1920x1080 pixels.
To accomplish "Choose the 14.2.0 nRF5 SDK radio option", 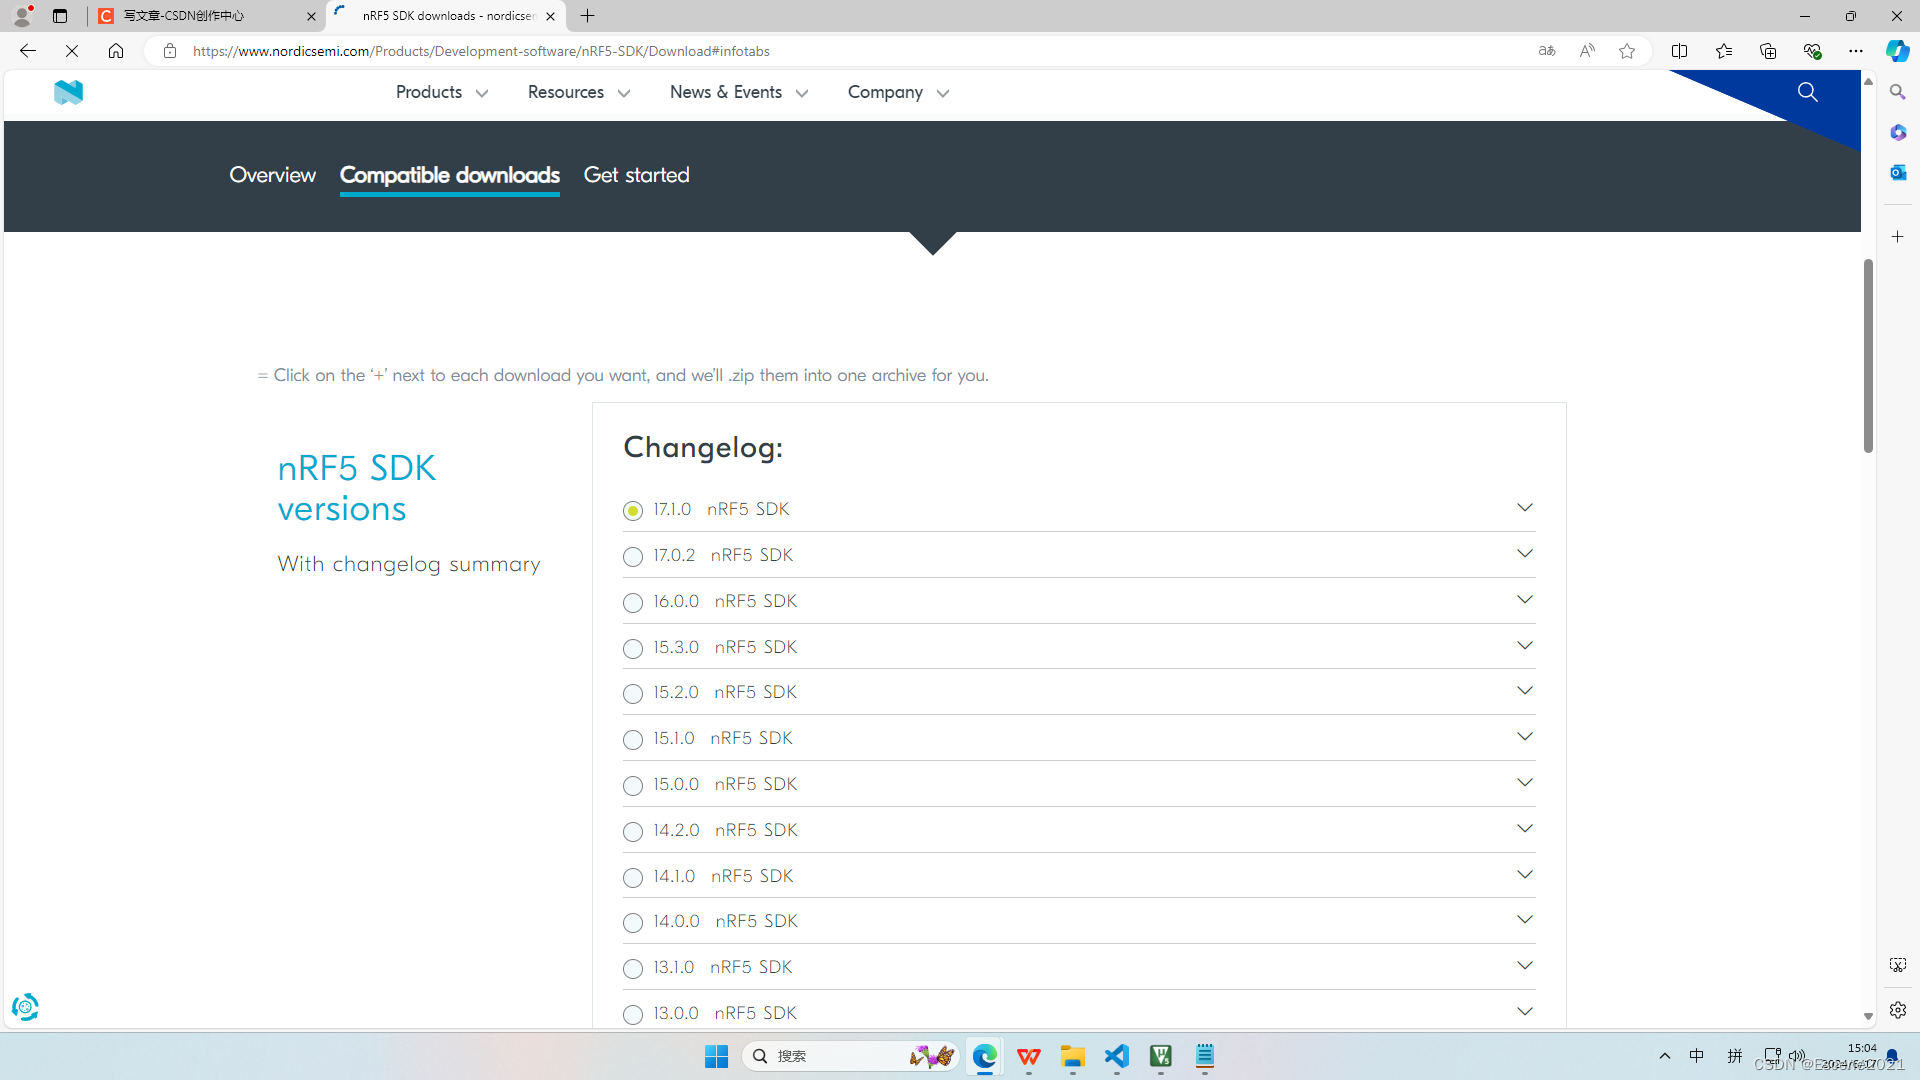I will [633, 832].
